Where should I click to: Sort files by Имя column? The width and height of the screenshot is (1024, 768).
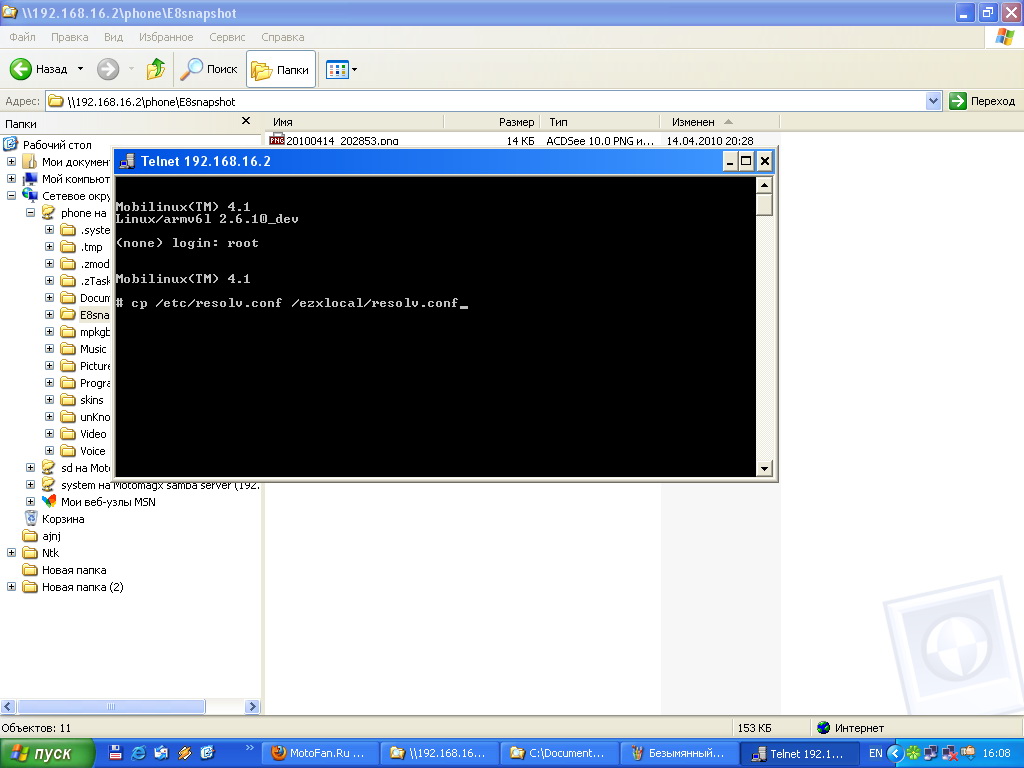(x=355, y=122)
